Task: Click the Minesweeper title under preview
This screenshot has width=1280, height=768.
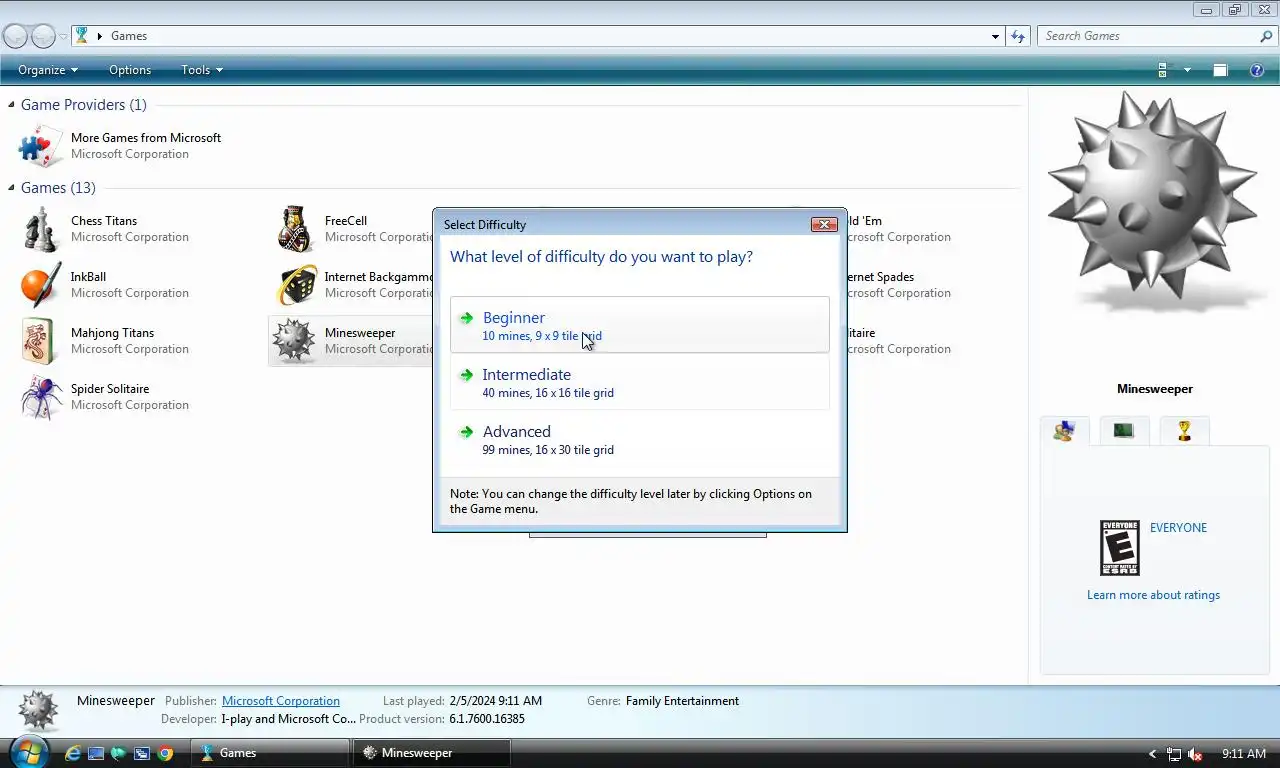Action: click(x=1155, y=389)
